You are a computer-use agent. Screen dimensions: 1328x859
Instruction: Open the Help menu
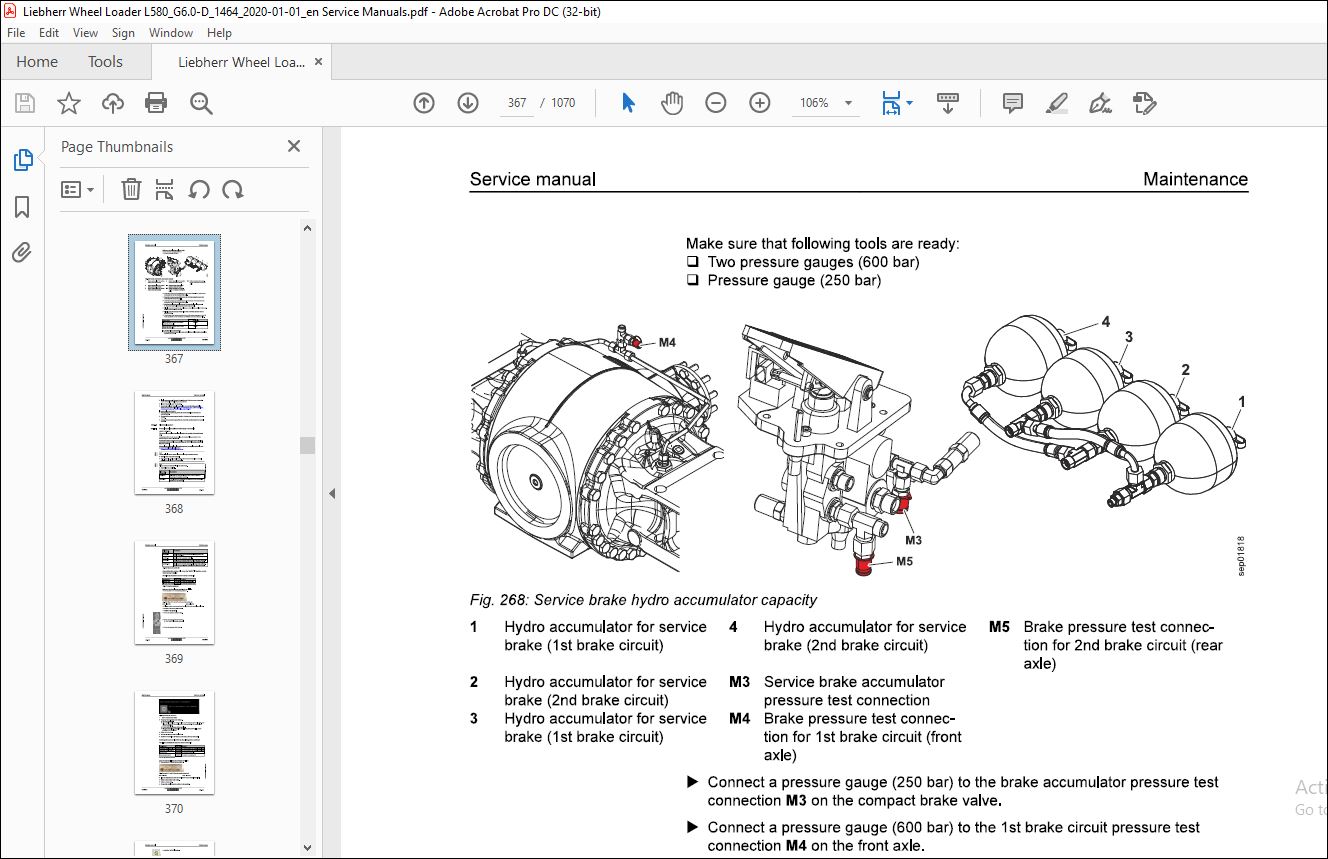coord(219,33)
